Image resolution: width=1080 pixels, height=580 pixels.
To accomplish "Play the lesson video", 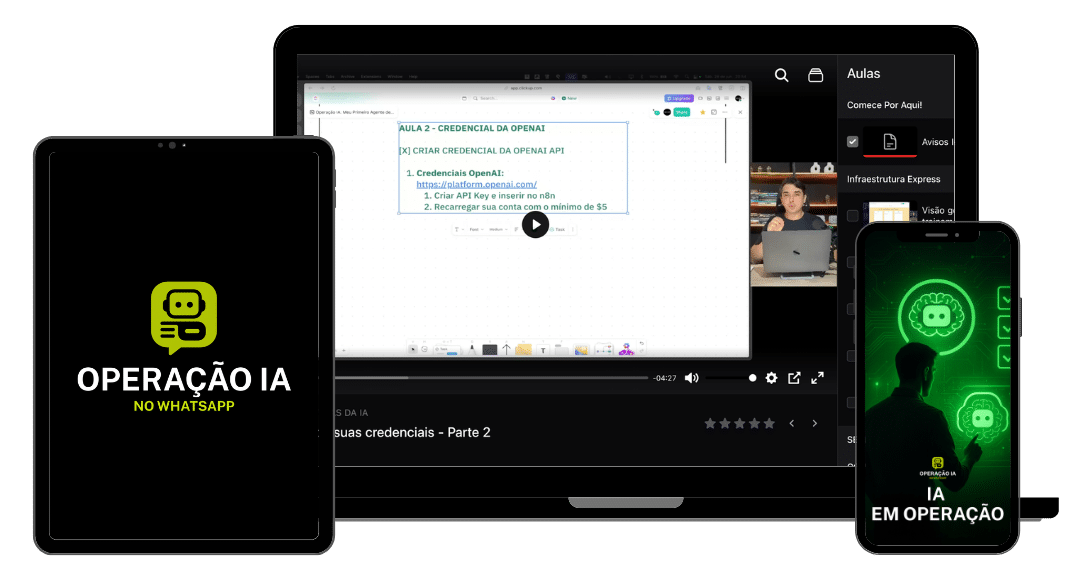I will [x=535, y=225].
